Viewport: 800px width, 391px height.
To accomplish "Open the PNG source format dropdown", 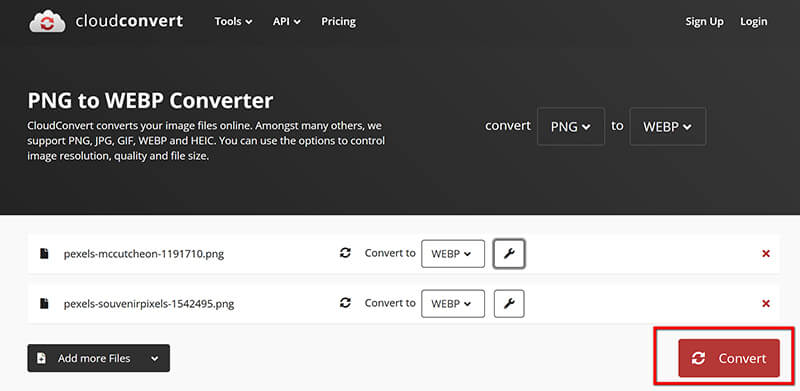I will point(571,127).
